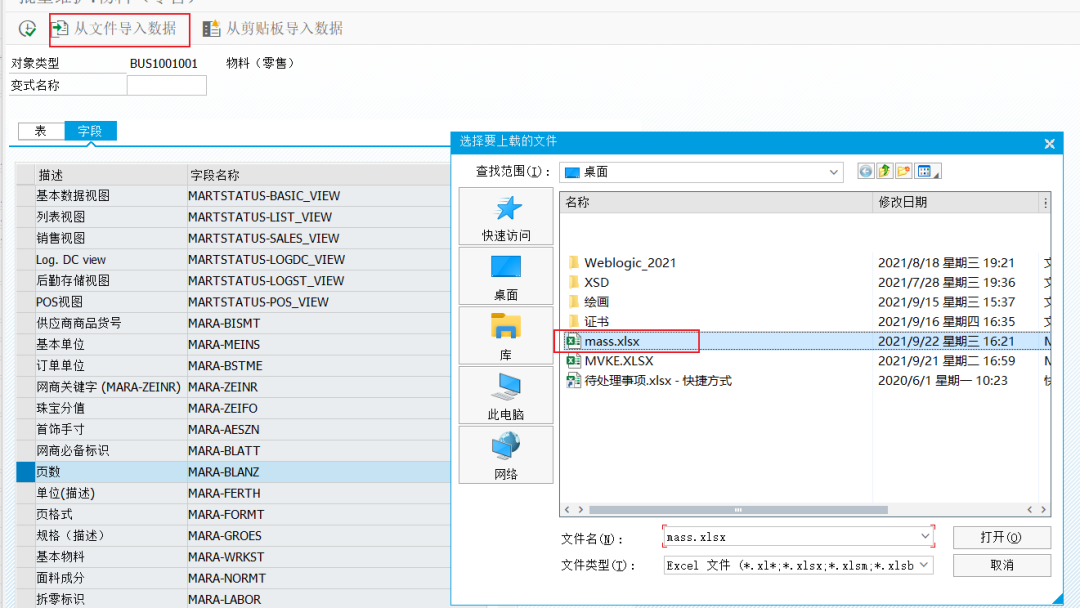Viewport: 1080px width, 608px height.
Task: Click MARA-LABOR field name
Action: tap(225, 600)
